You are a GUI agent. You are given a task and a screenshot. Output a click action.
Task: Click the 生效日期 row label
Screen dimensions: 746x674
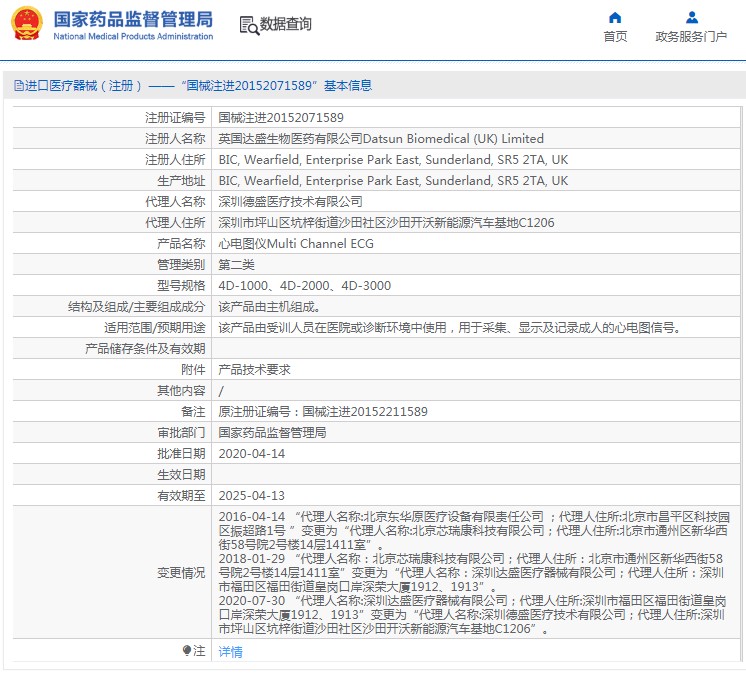181,475
